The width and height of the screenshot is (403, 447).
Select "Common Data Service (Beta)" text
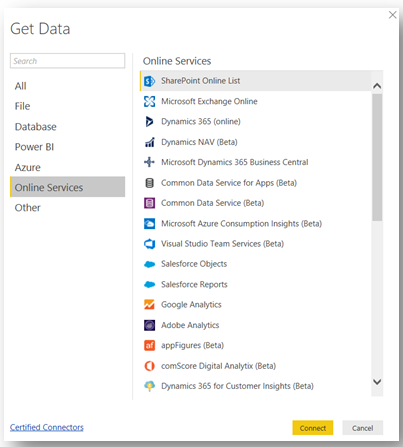(x=213, y=203)
